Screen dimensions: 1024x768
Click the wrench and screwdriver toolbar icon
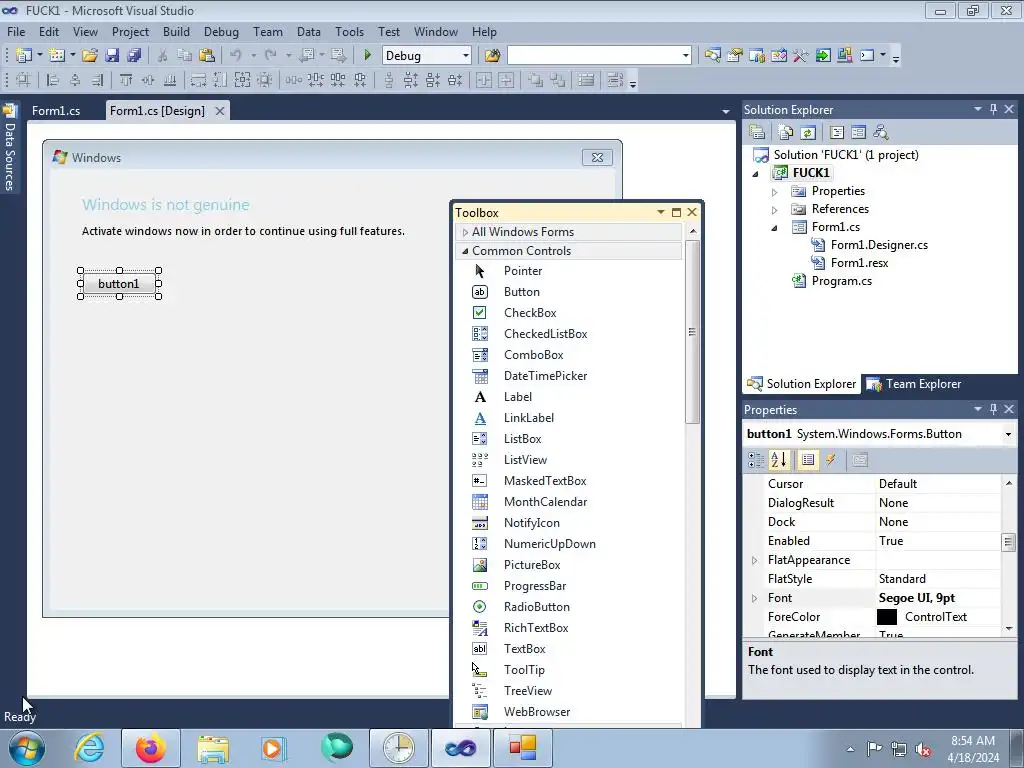(x=801, y=56)
